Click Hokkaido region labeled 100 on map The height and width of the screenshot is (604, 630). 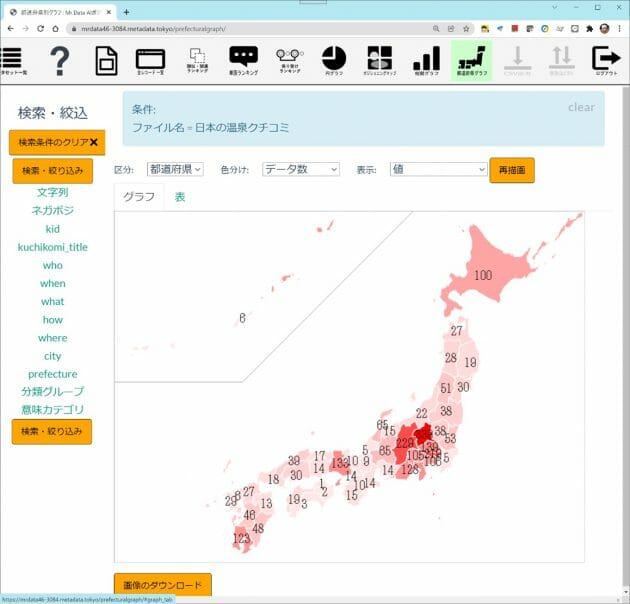point(483,275)
